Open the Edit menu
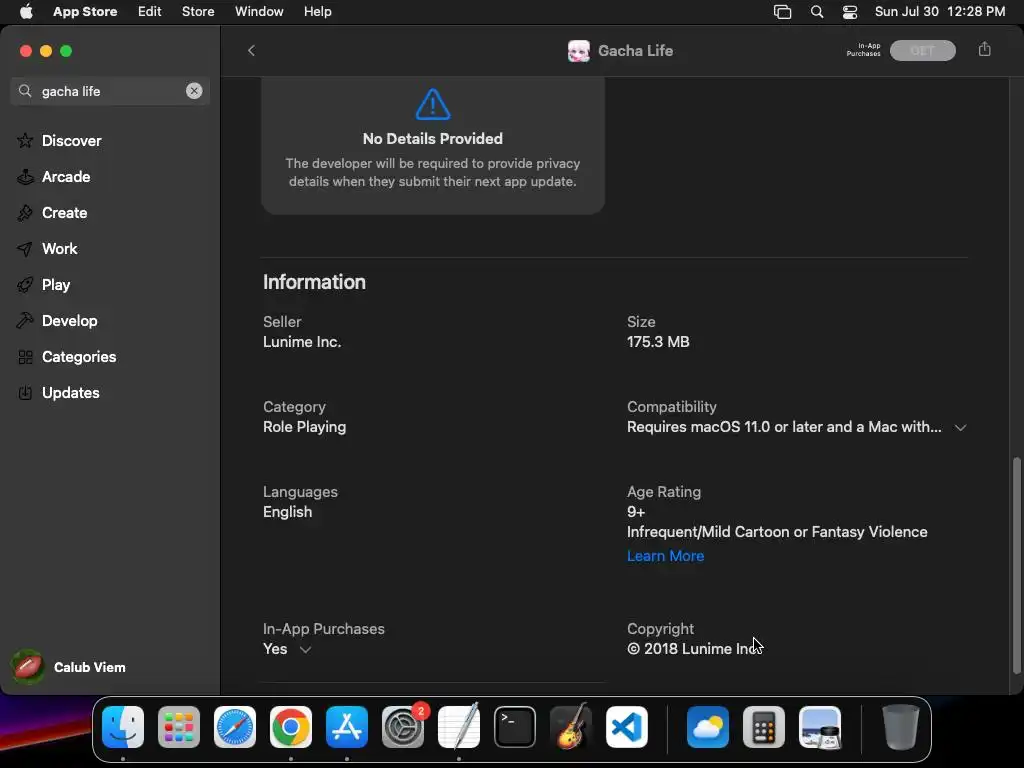The height and width of the screenshot is (768, 1024). coord(150,12)
